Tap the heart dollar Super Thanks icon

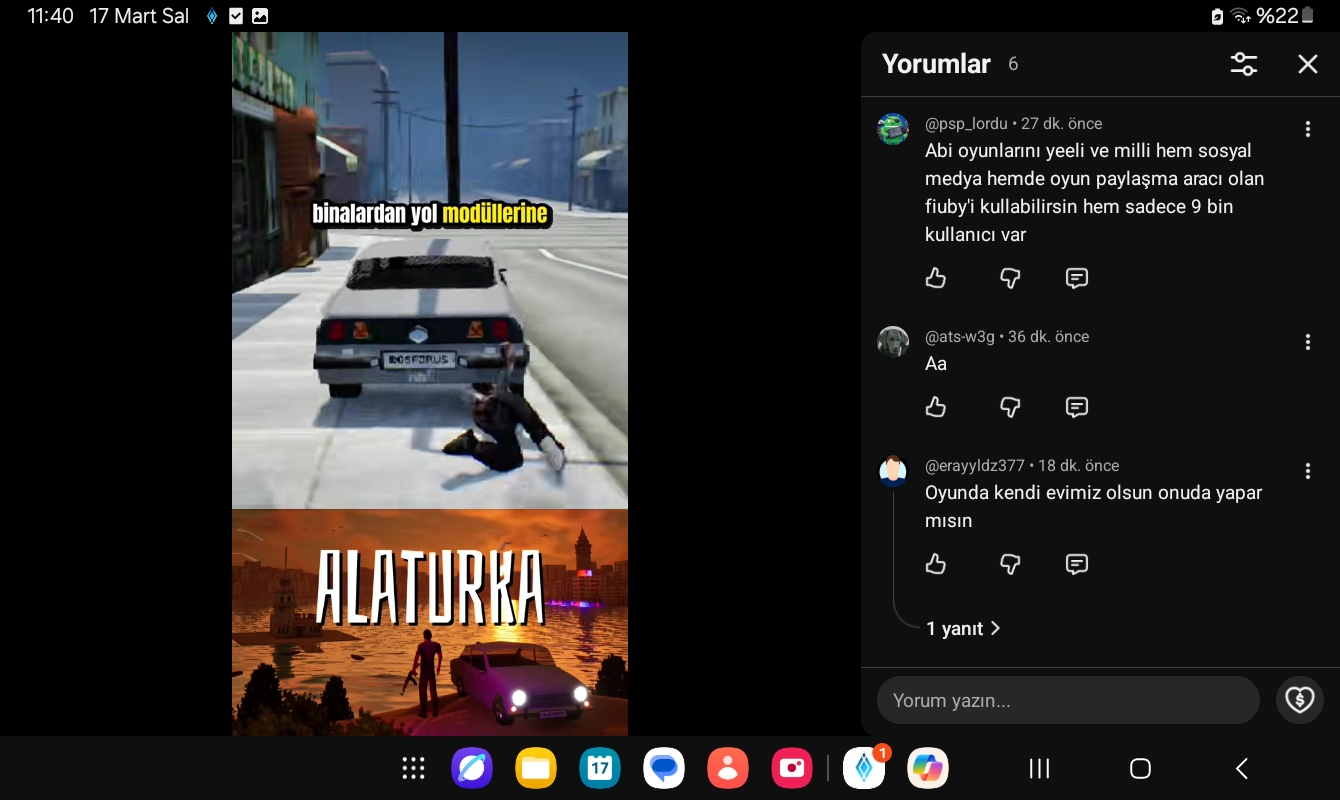click(1299, 700)
